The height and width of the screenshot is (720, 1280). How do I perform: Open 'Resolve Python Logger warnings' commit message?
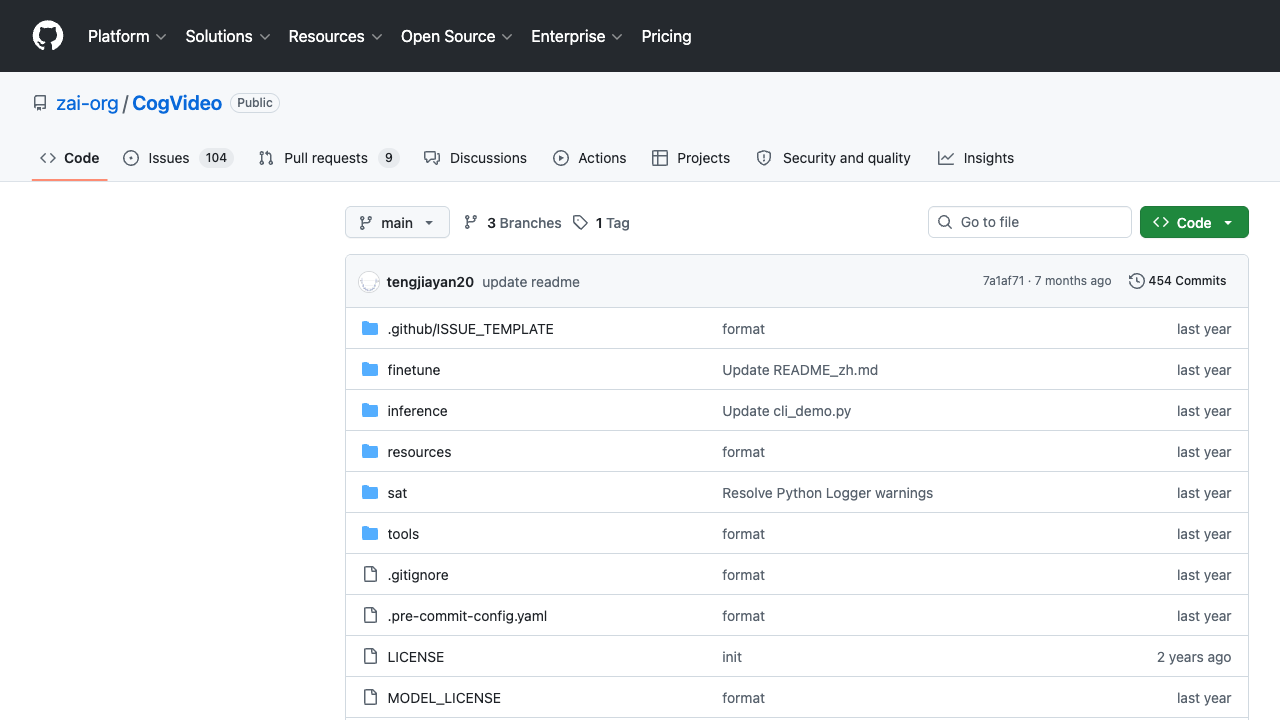point(827,493)
